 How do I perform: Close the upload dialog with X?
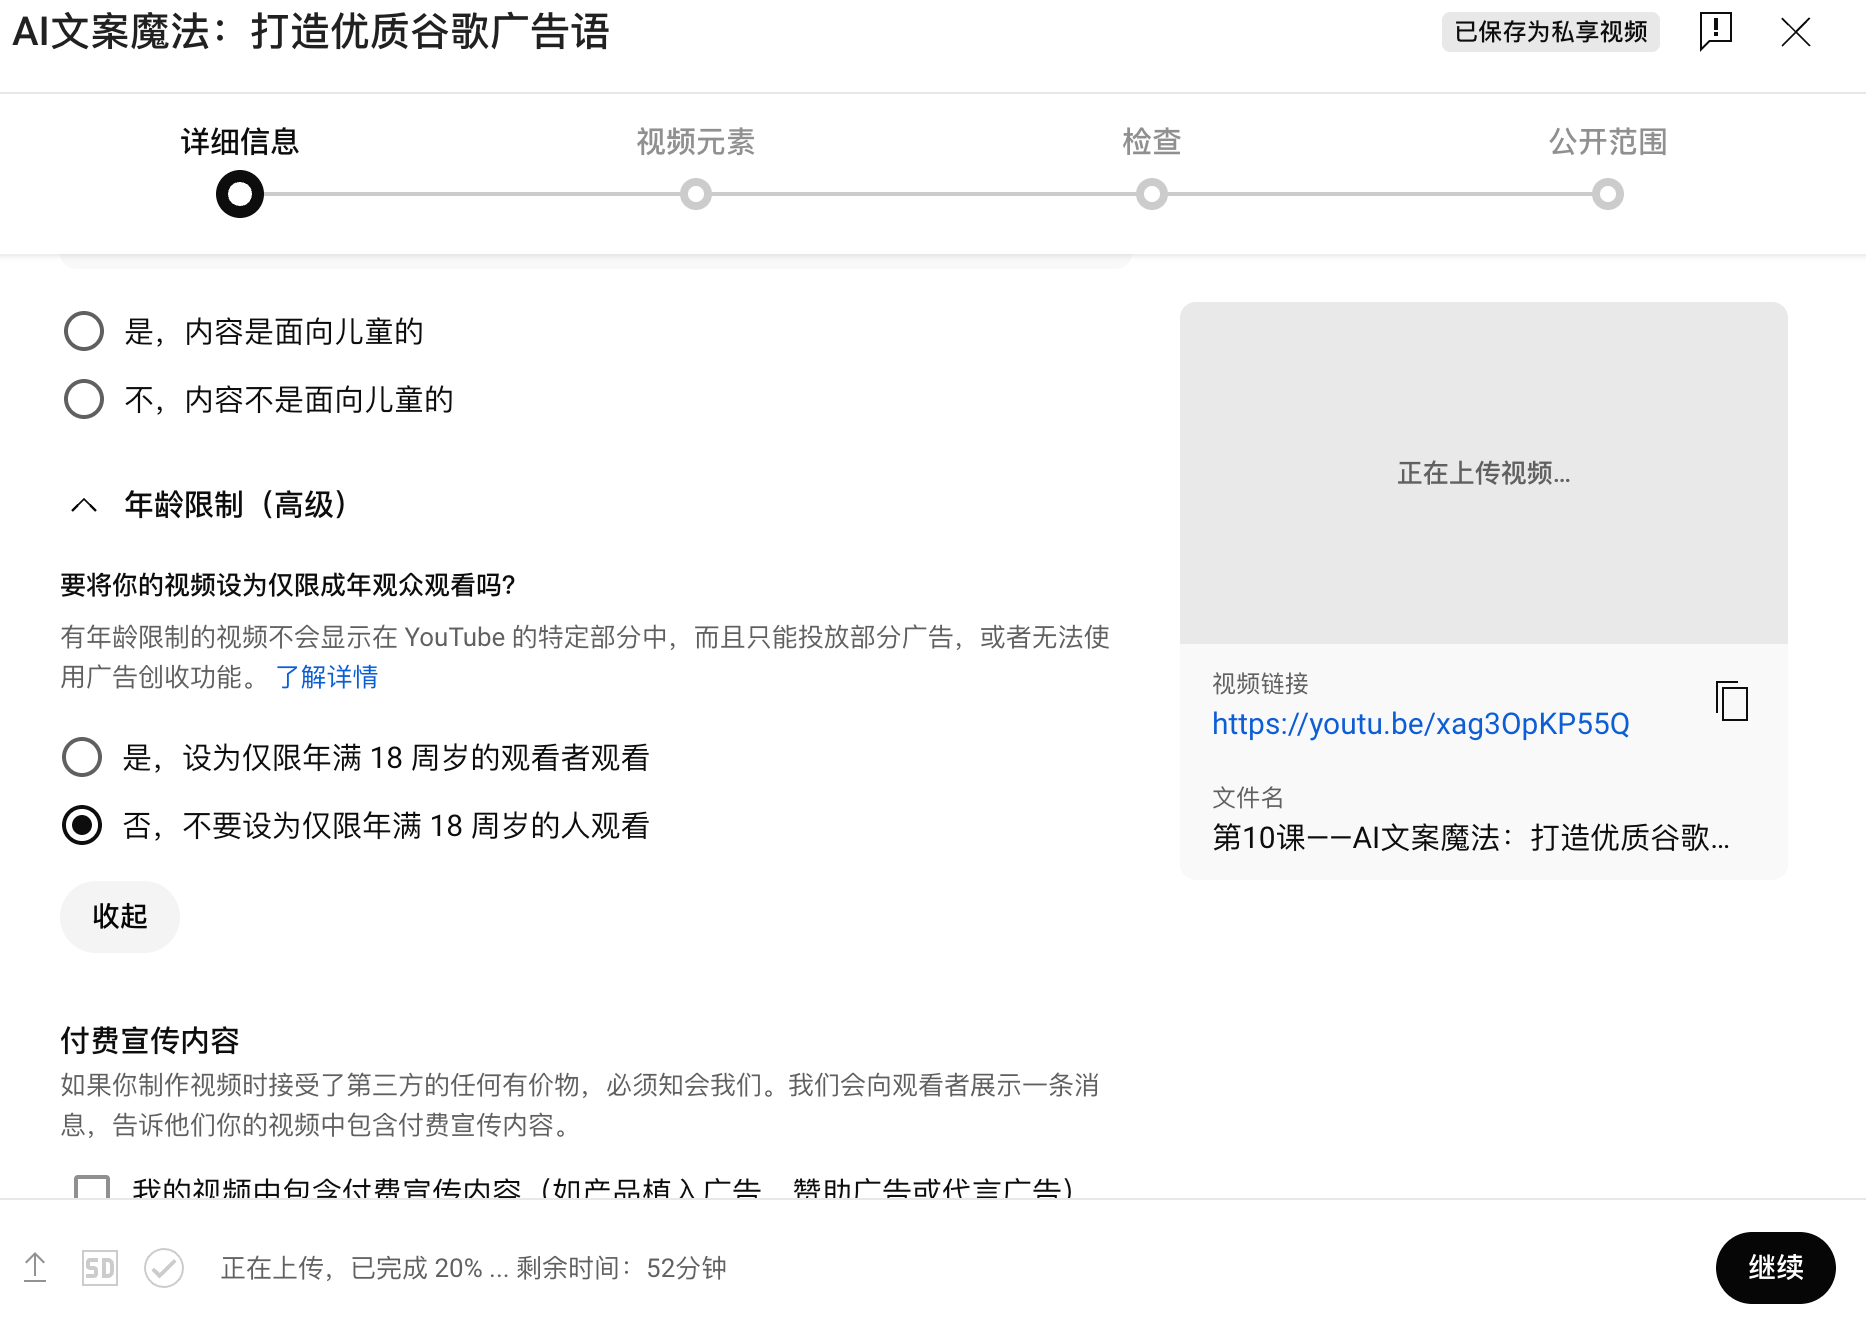[x=1795, y=32]
